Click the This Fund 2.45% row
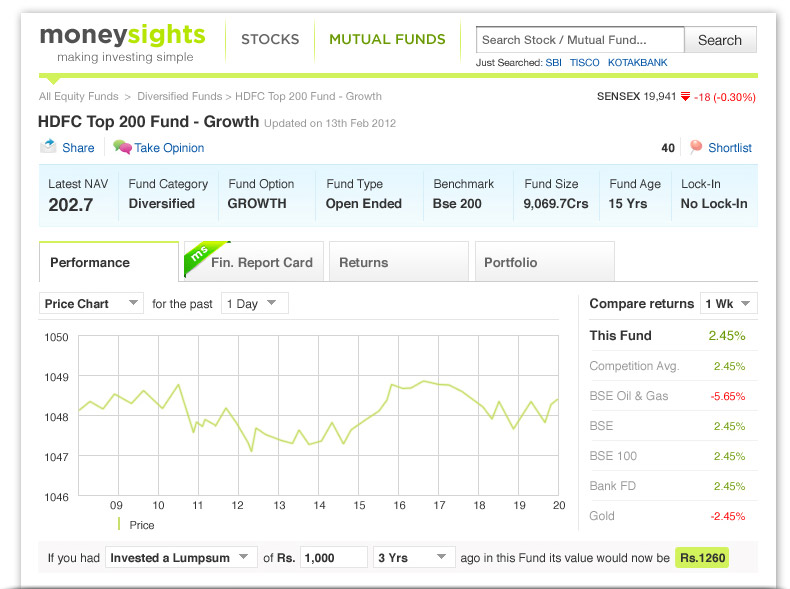The height and width of the screenshot is (589, 790). pos(673,336)
